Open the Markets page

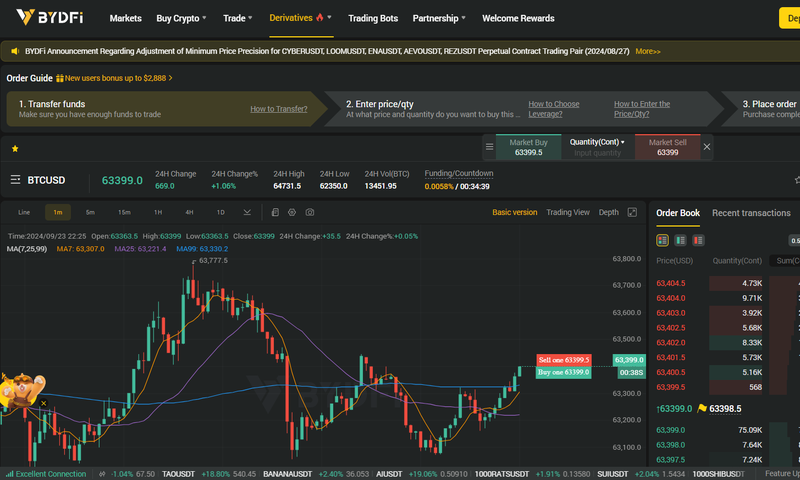point(126,18)
